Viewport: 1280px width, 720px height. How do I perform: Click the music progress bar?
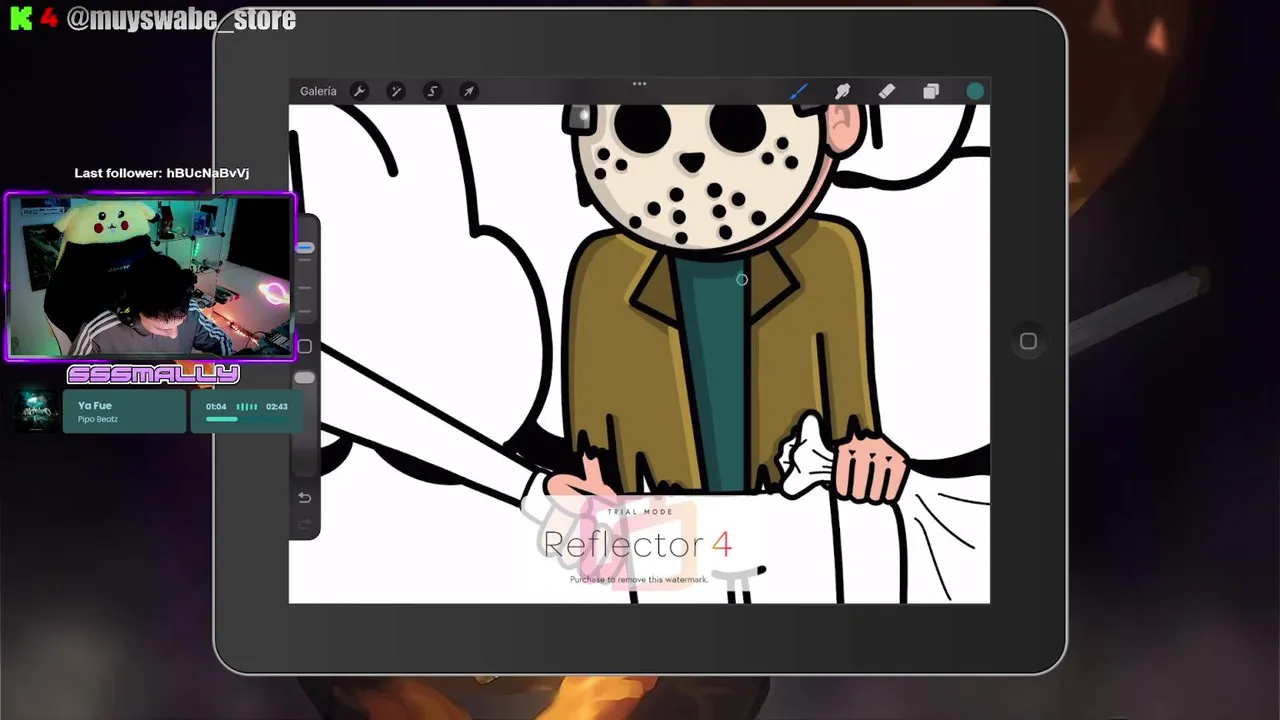246,419
